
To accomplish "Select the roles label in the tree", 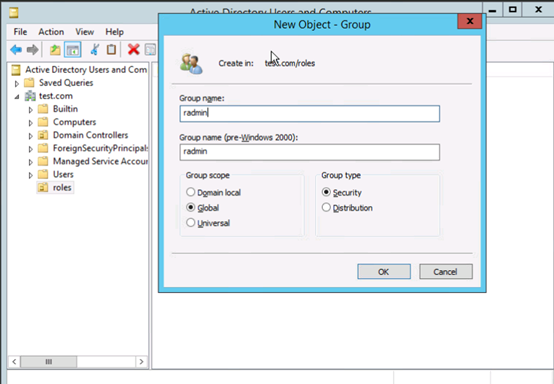I will (x=62, y=188).
